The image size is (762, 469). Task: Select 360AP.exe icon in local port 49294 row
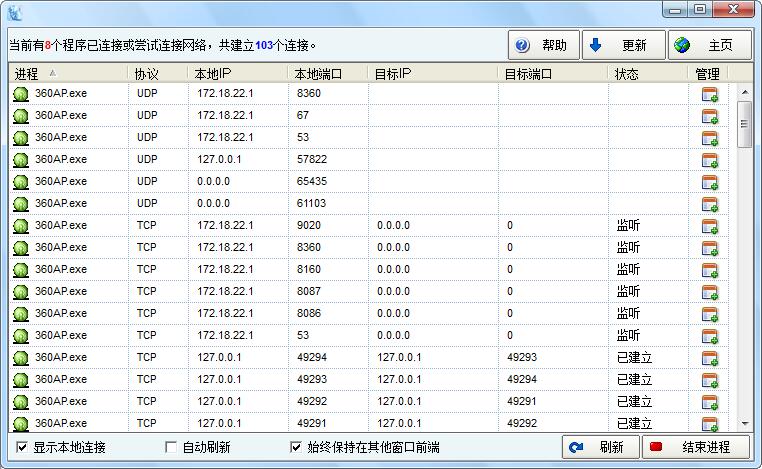pos(21,358)
